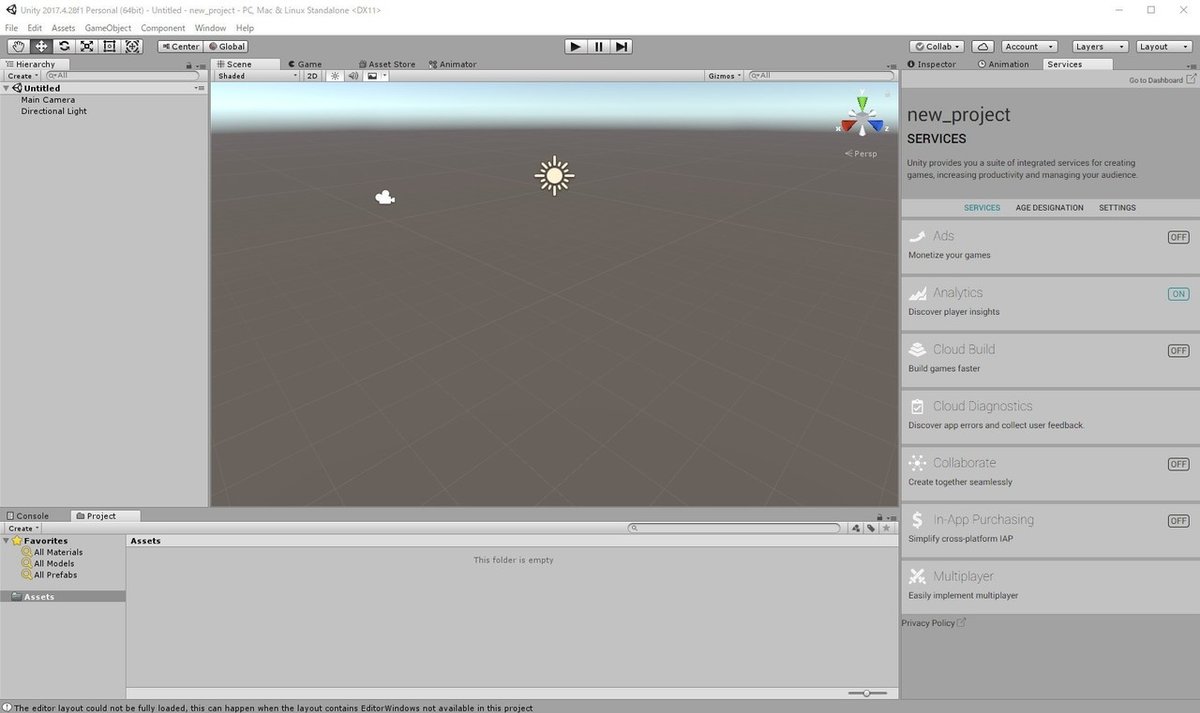1200x713 pixels.
Task: Select the Scale tool
Action: [87, 46]
